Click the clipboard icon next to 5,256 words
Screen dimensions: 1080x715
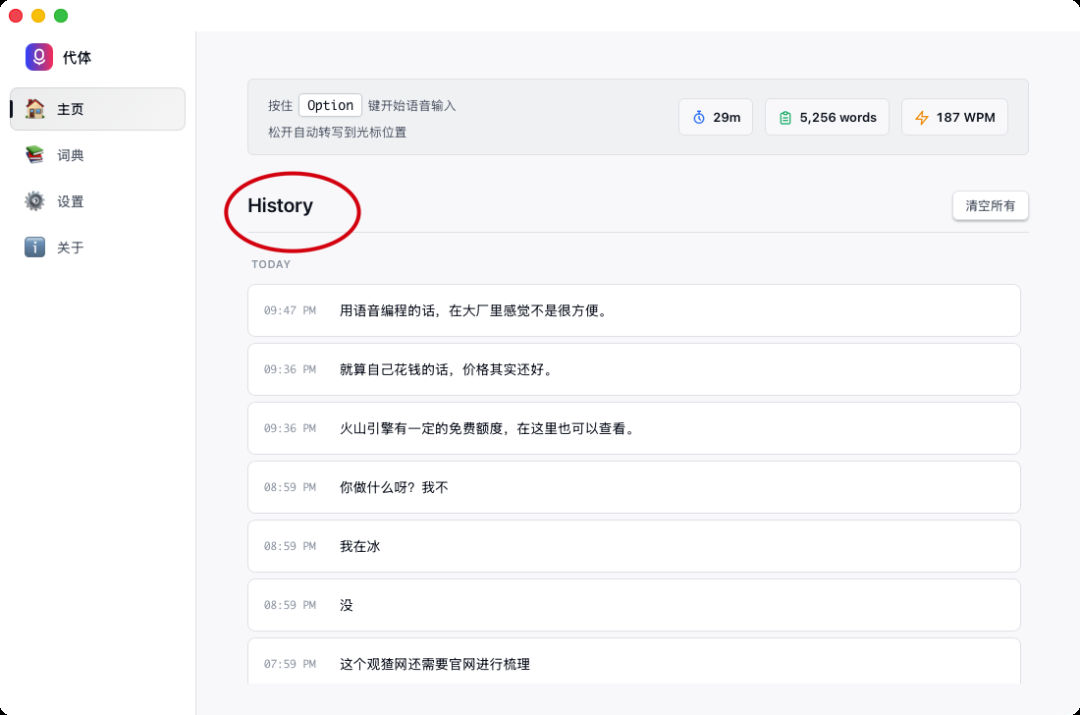point(785,117)
